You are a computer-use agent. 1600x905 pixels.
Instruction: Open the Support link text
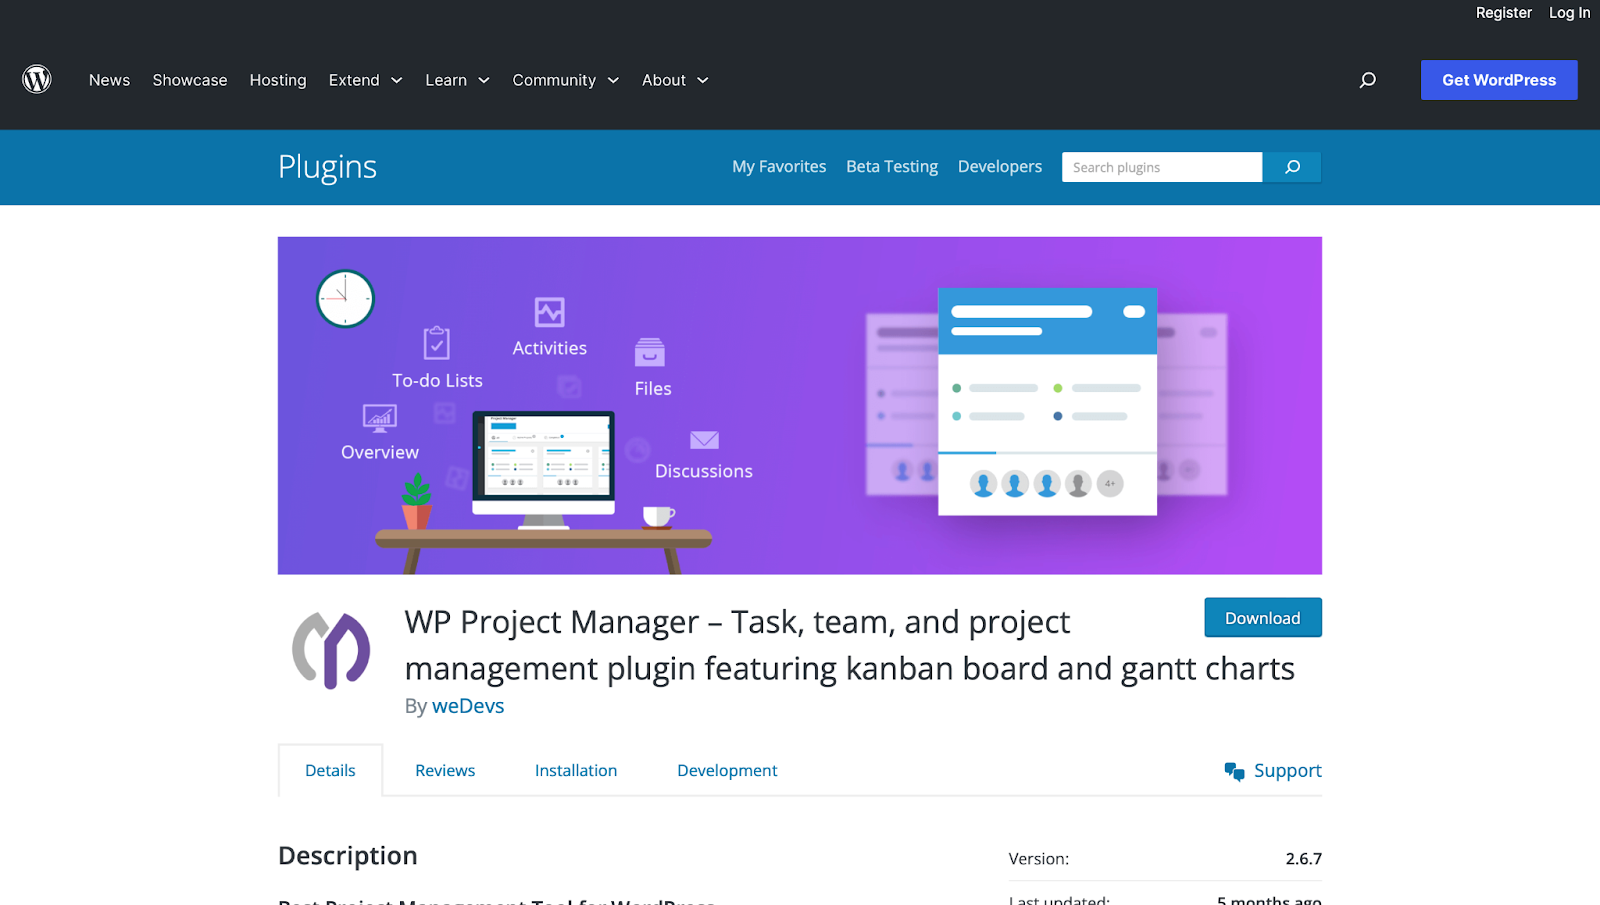(1288, 771)
